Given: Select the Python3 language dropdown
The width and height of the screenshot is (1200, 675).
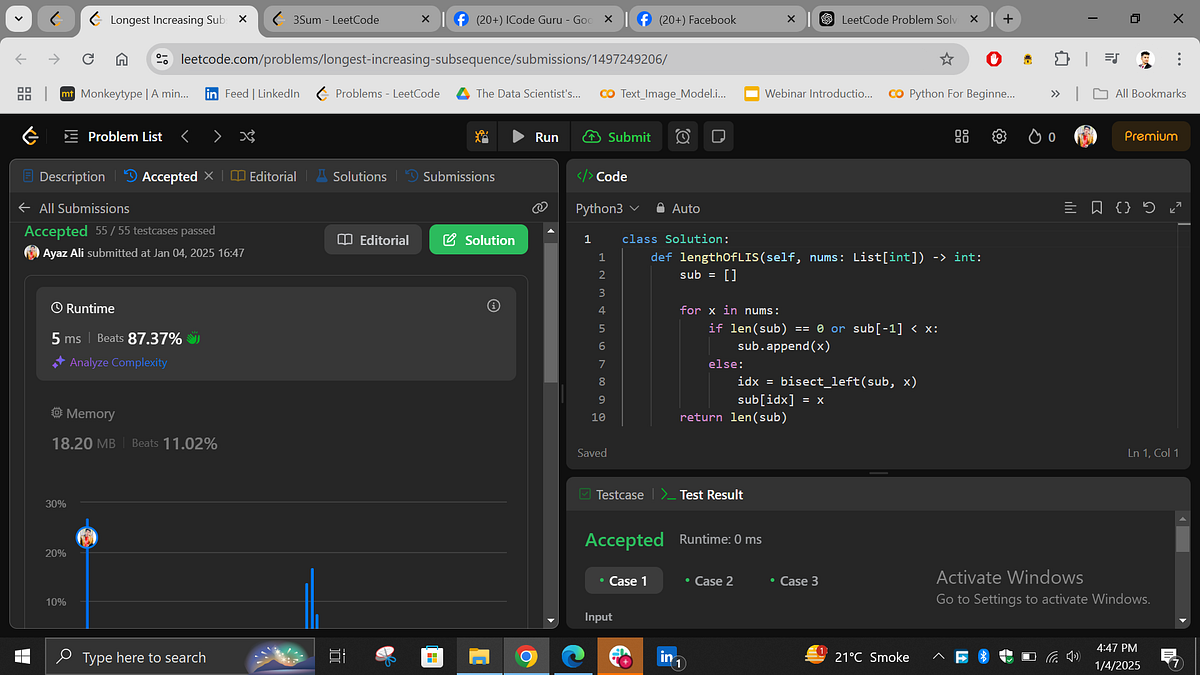Looking at the screenshot, I should [x=605, y=208].
